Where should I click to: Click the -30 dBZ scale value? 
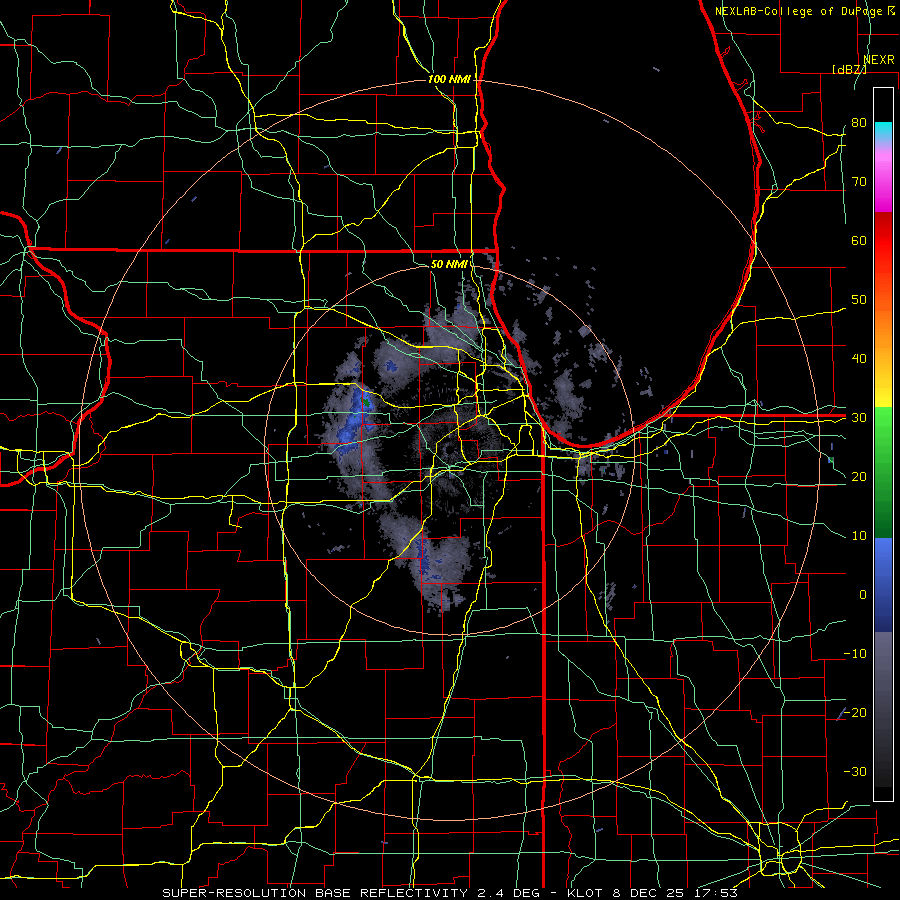point(855,771)
